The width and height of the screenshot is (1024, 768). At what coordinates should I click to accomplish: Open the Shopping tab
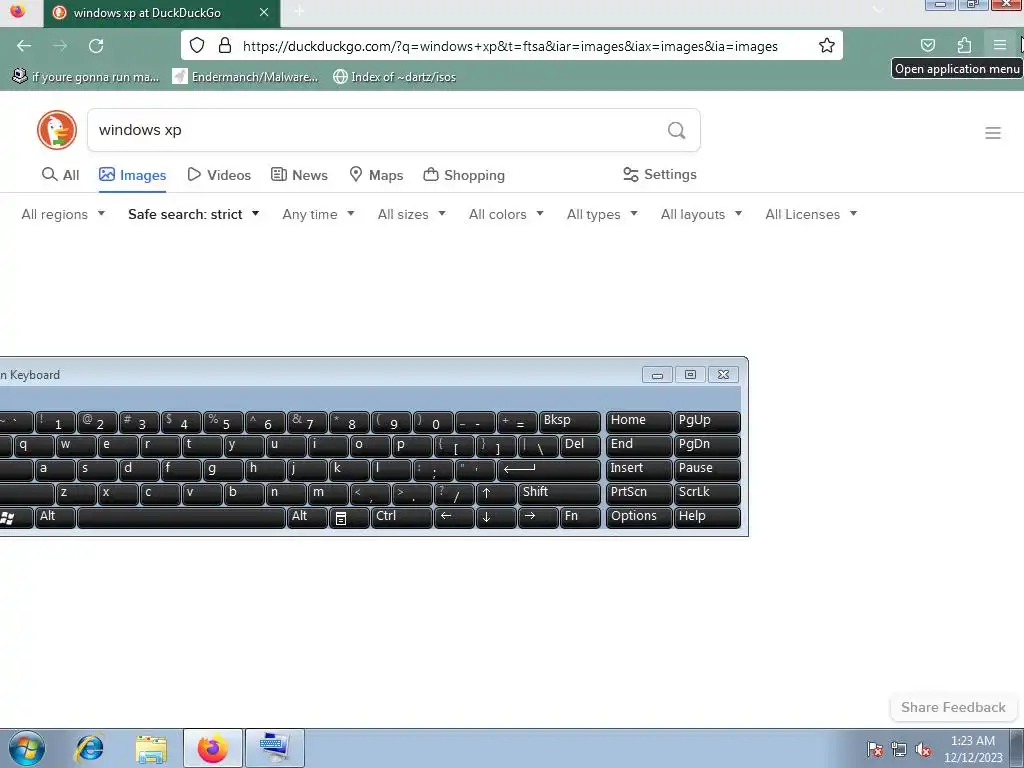click(464, 175)
